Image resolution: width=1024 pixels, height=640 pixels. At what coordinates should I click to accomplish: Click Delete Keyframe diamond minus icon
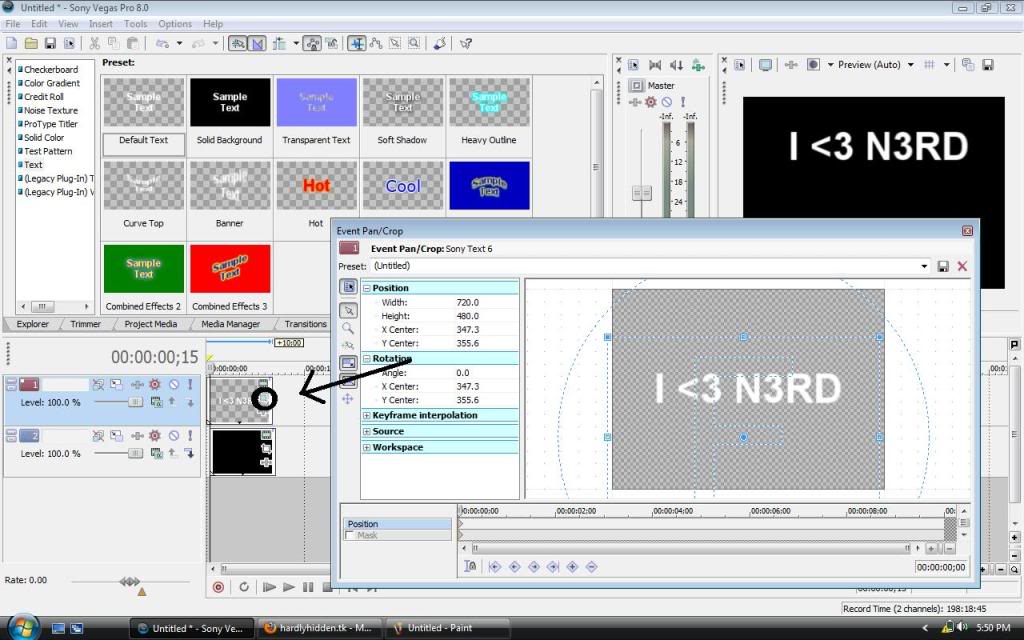pos(592,566)
